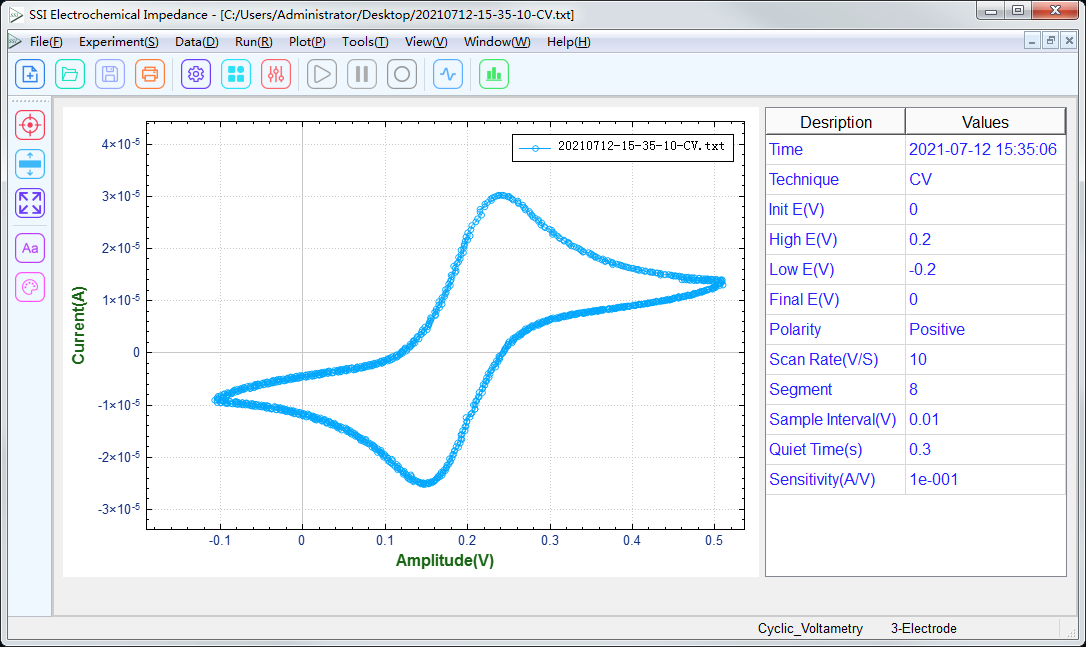Open the Experiment menu
The width and height of the screenshot is (1086, 647).
[x=118, y=42]
